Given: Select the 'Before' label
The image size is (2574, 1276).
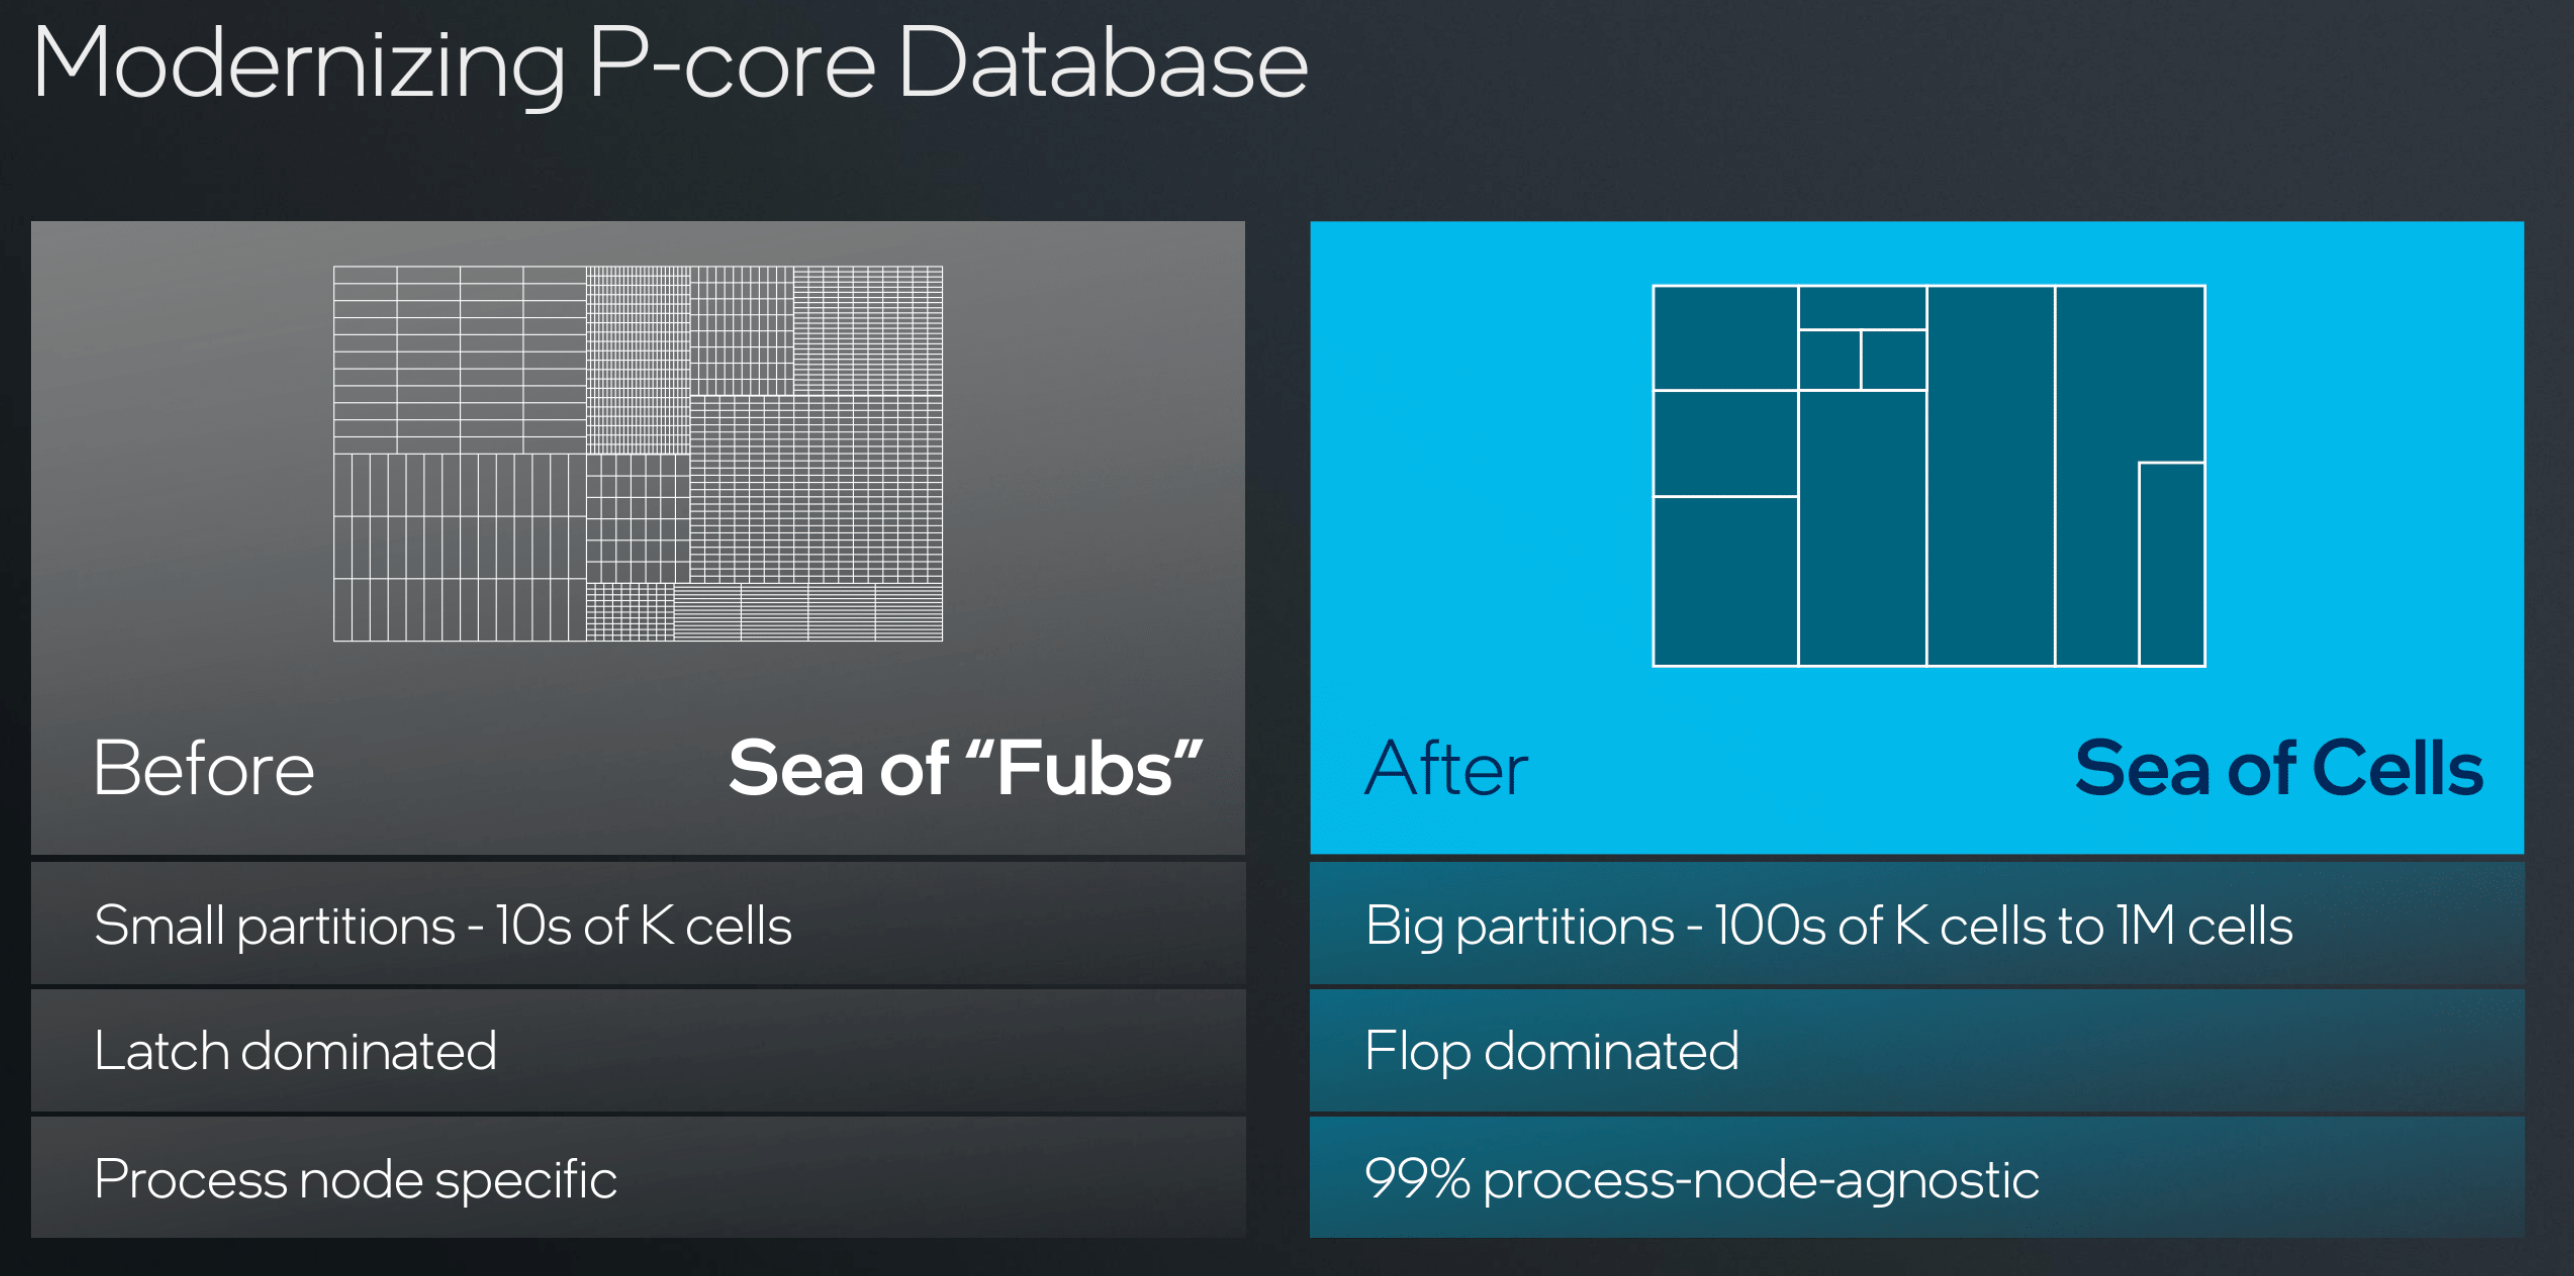Looking at the screenshot, I should coord(204,768).
